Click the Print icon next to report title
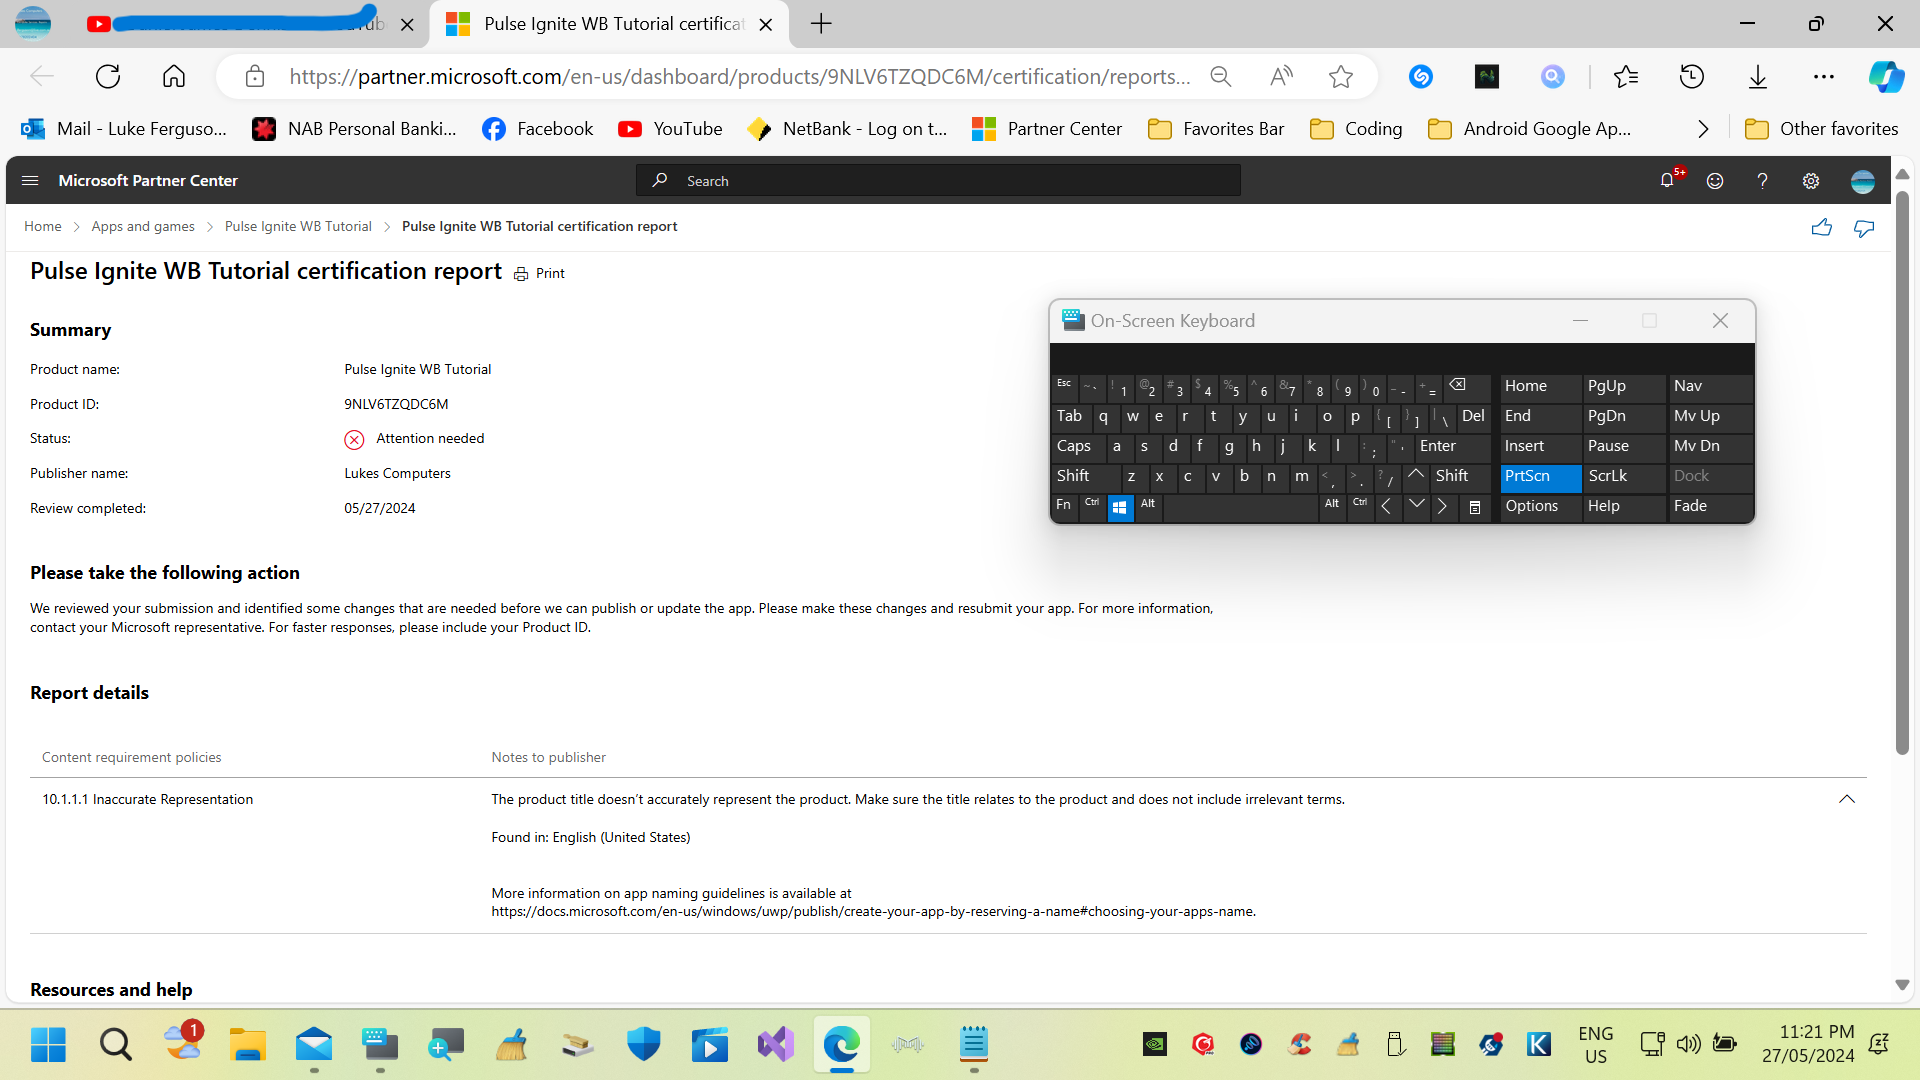 point(522,273)
